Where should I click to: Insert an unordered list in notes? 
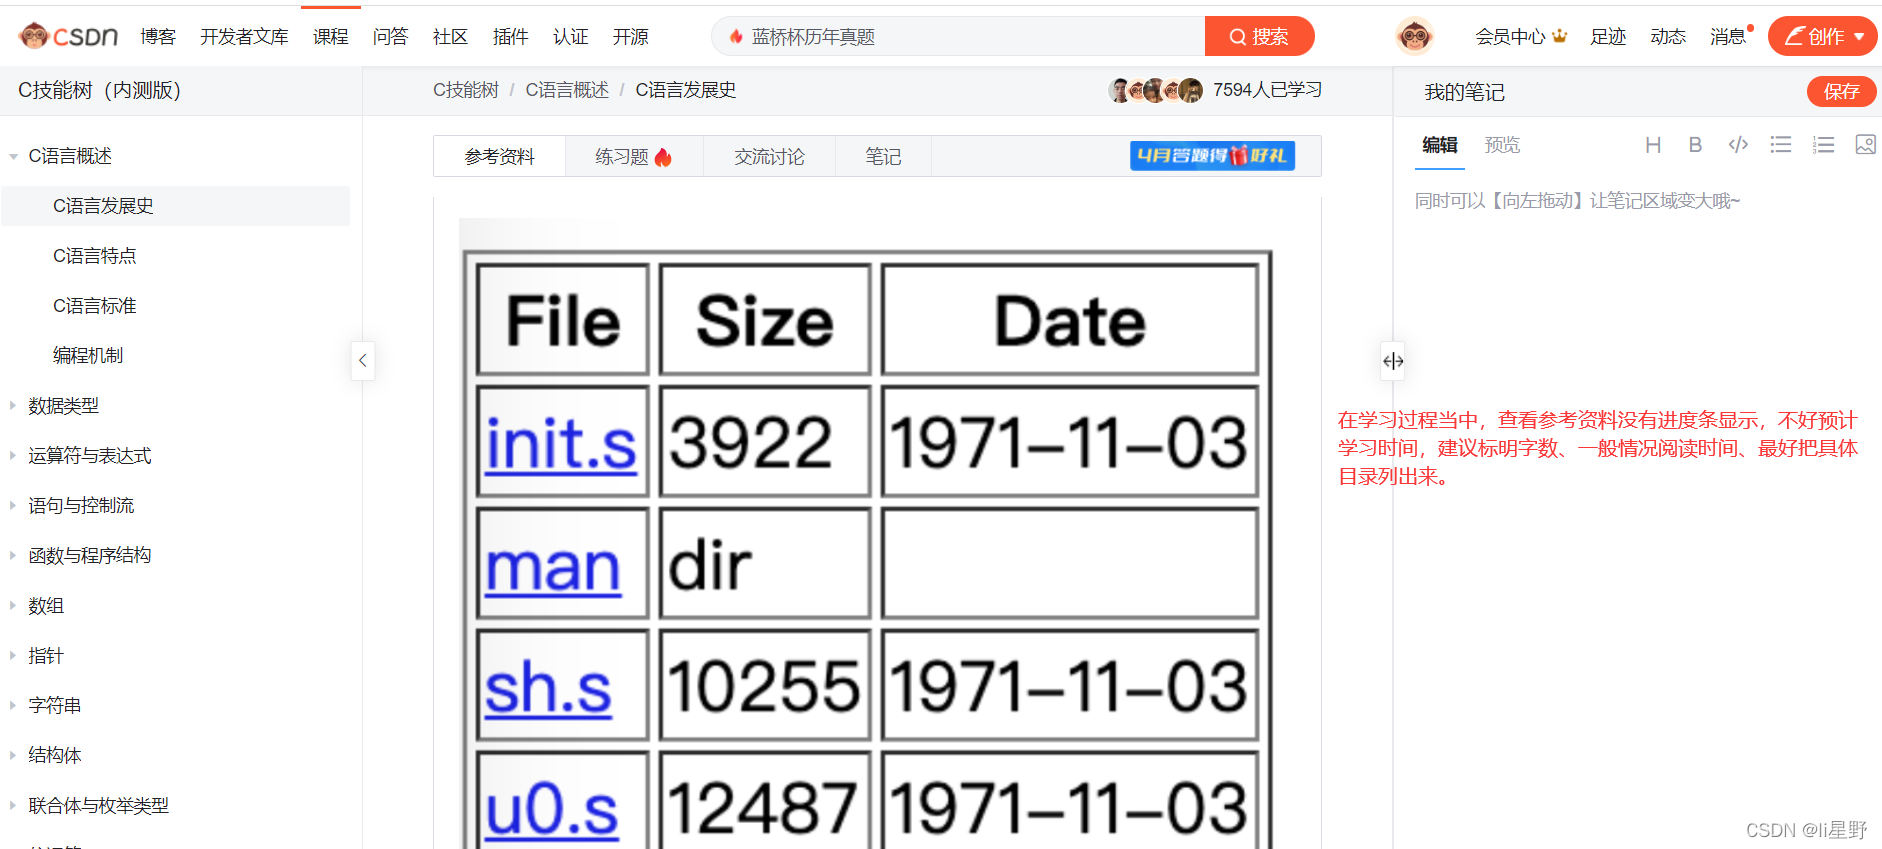point(1780,145)
